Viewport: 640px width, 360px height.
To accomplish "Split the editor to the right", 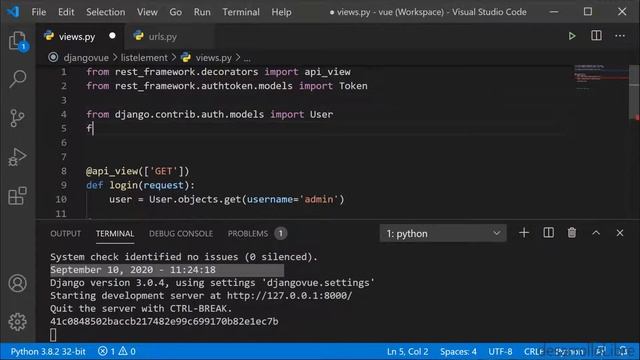I will point(596,36).
